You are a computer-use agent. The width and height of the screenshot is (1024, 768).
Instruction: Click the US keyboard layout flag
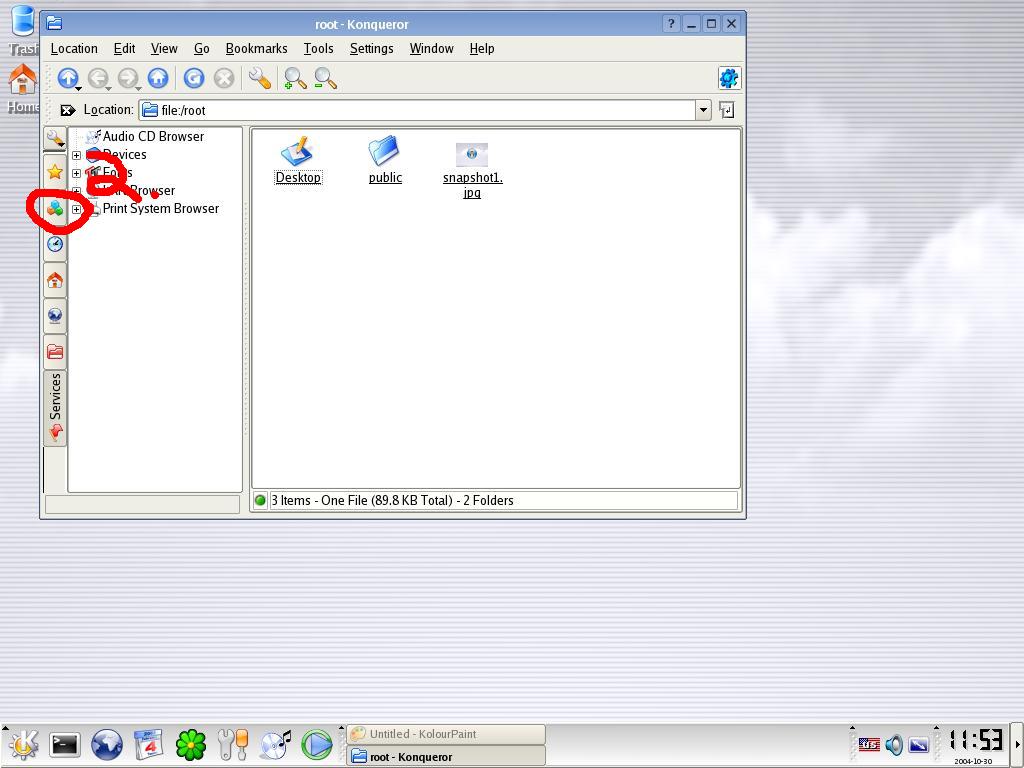[x=869, y=744]
